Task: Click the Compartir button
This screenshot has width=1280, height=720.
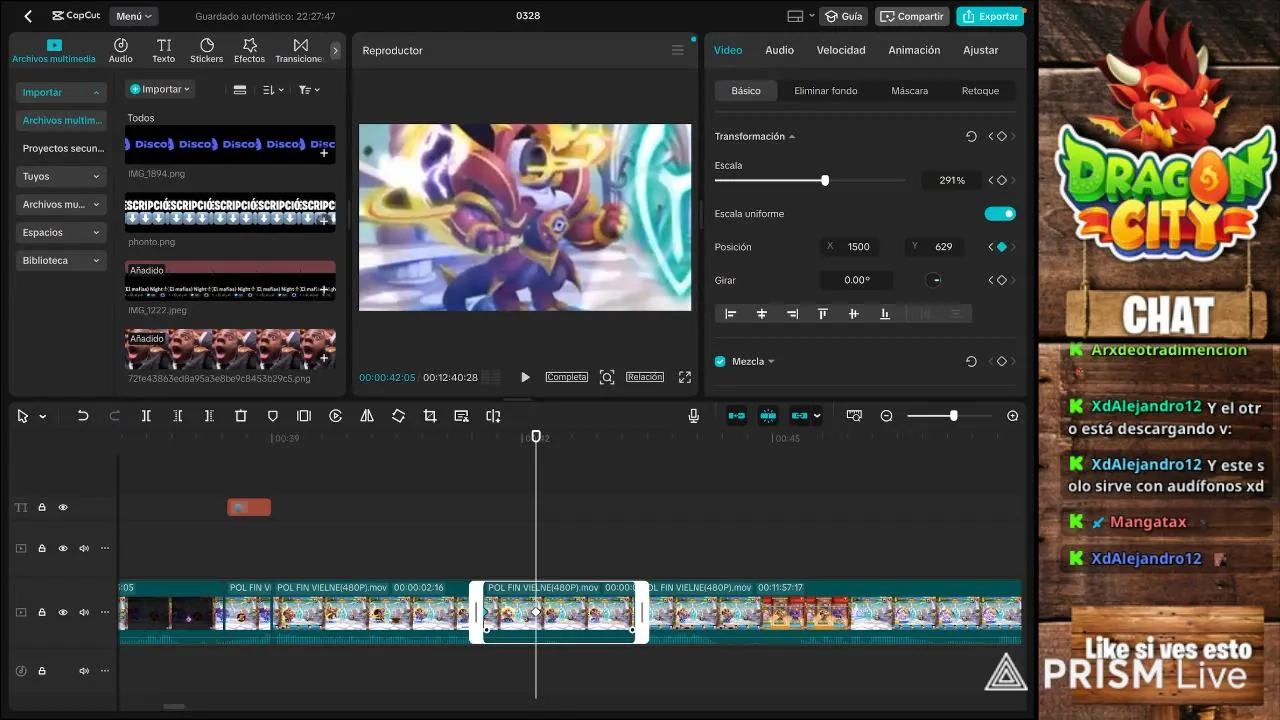Action: pos(912,16)
